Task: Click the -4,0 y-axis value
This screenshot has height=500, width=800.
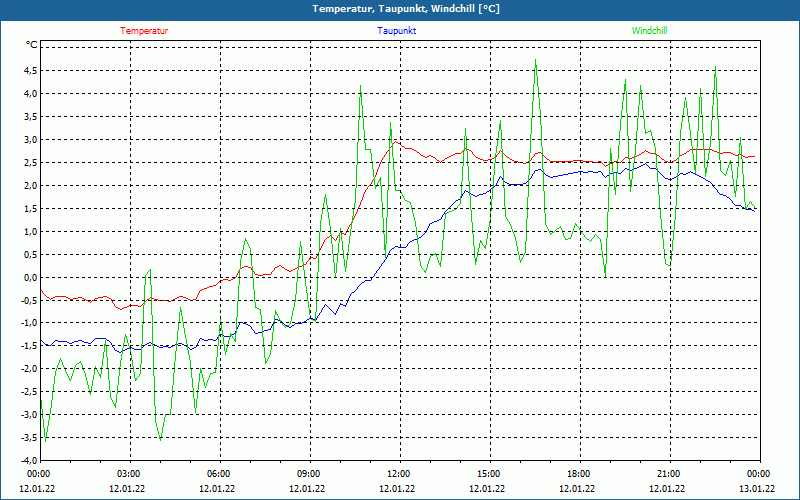Action: [x=29, y=460]
